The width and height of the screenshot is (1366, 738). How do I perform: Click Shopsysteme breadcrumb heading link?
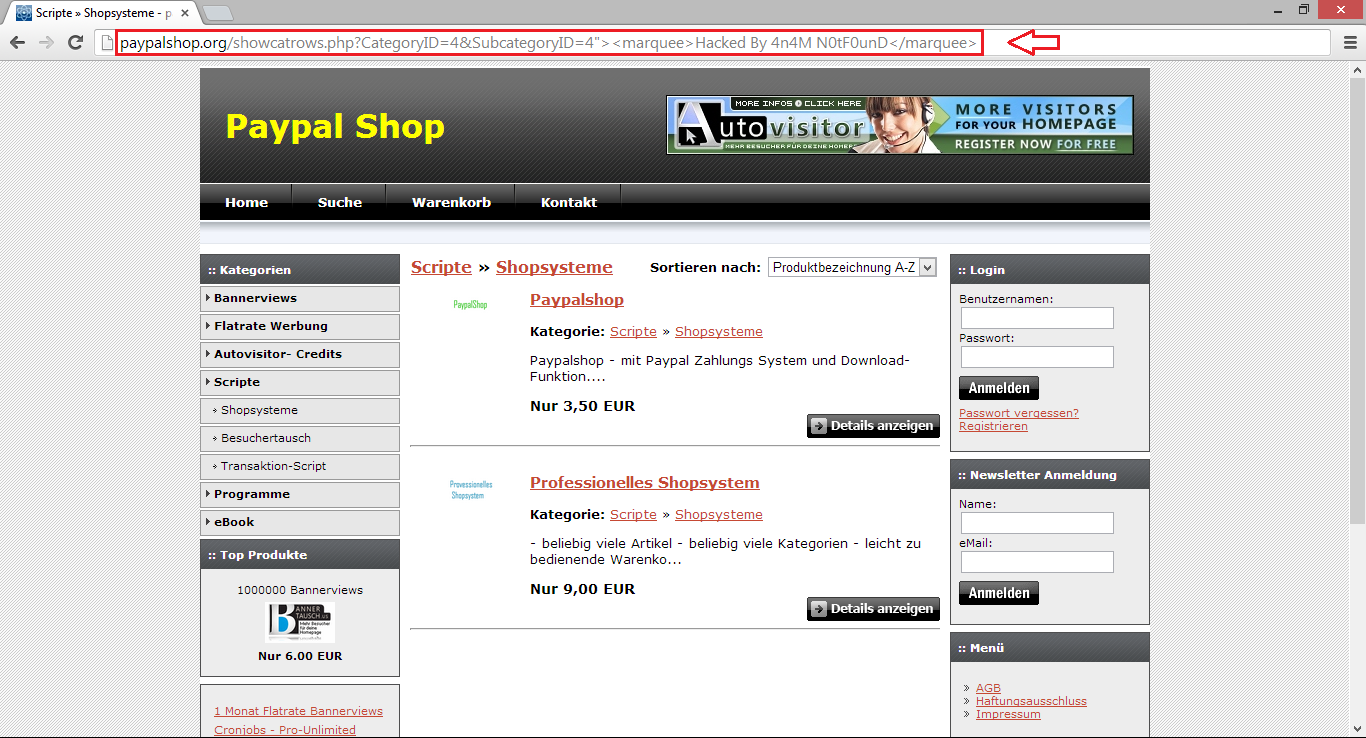[554, 267]
